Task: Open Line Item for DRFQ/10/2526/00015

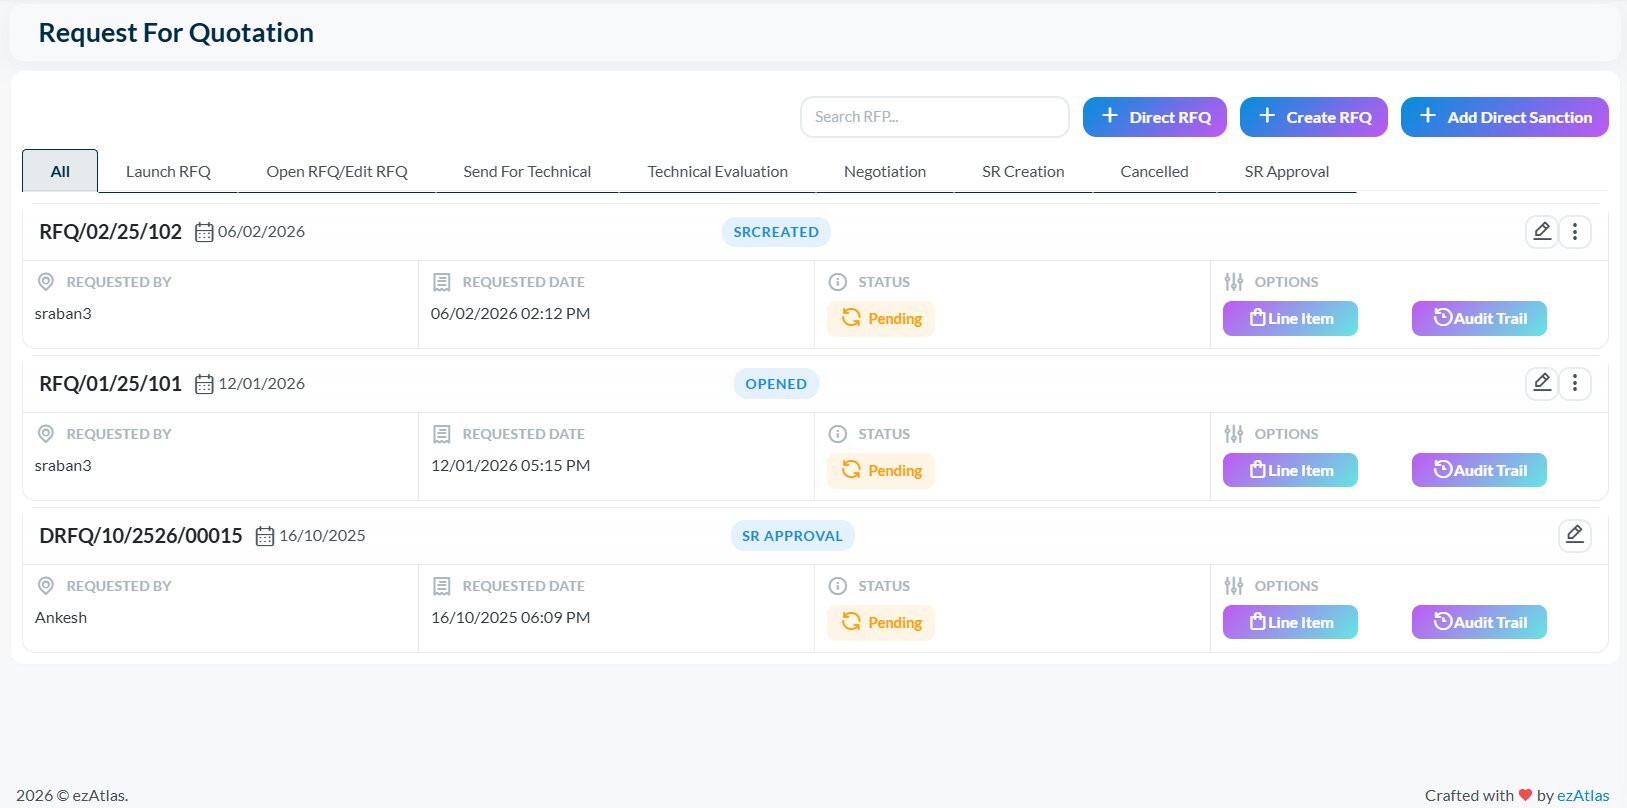Action: point(1290,623)
